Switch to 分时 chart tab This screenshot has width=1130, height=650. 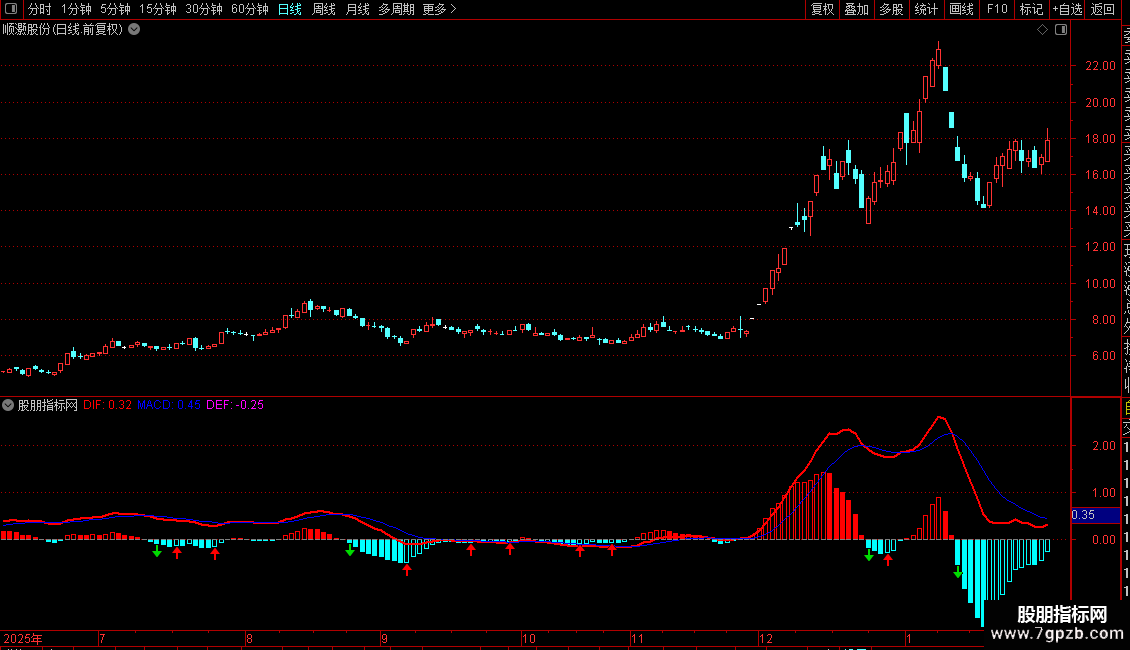[40, 9]
